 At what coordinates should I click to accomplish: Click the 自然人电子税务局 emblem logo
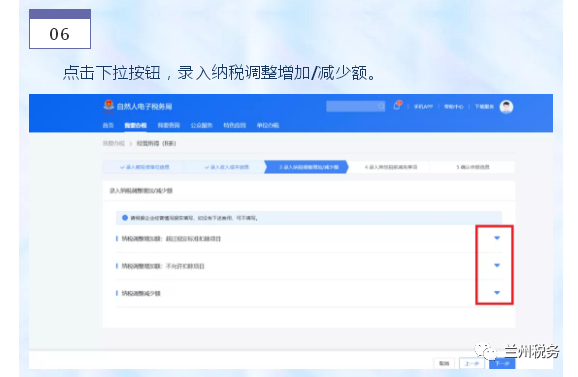tap(108, 106)
